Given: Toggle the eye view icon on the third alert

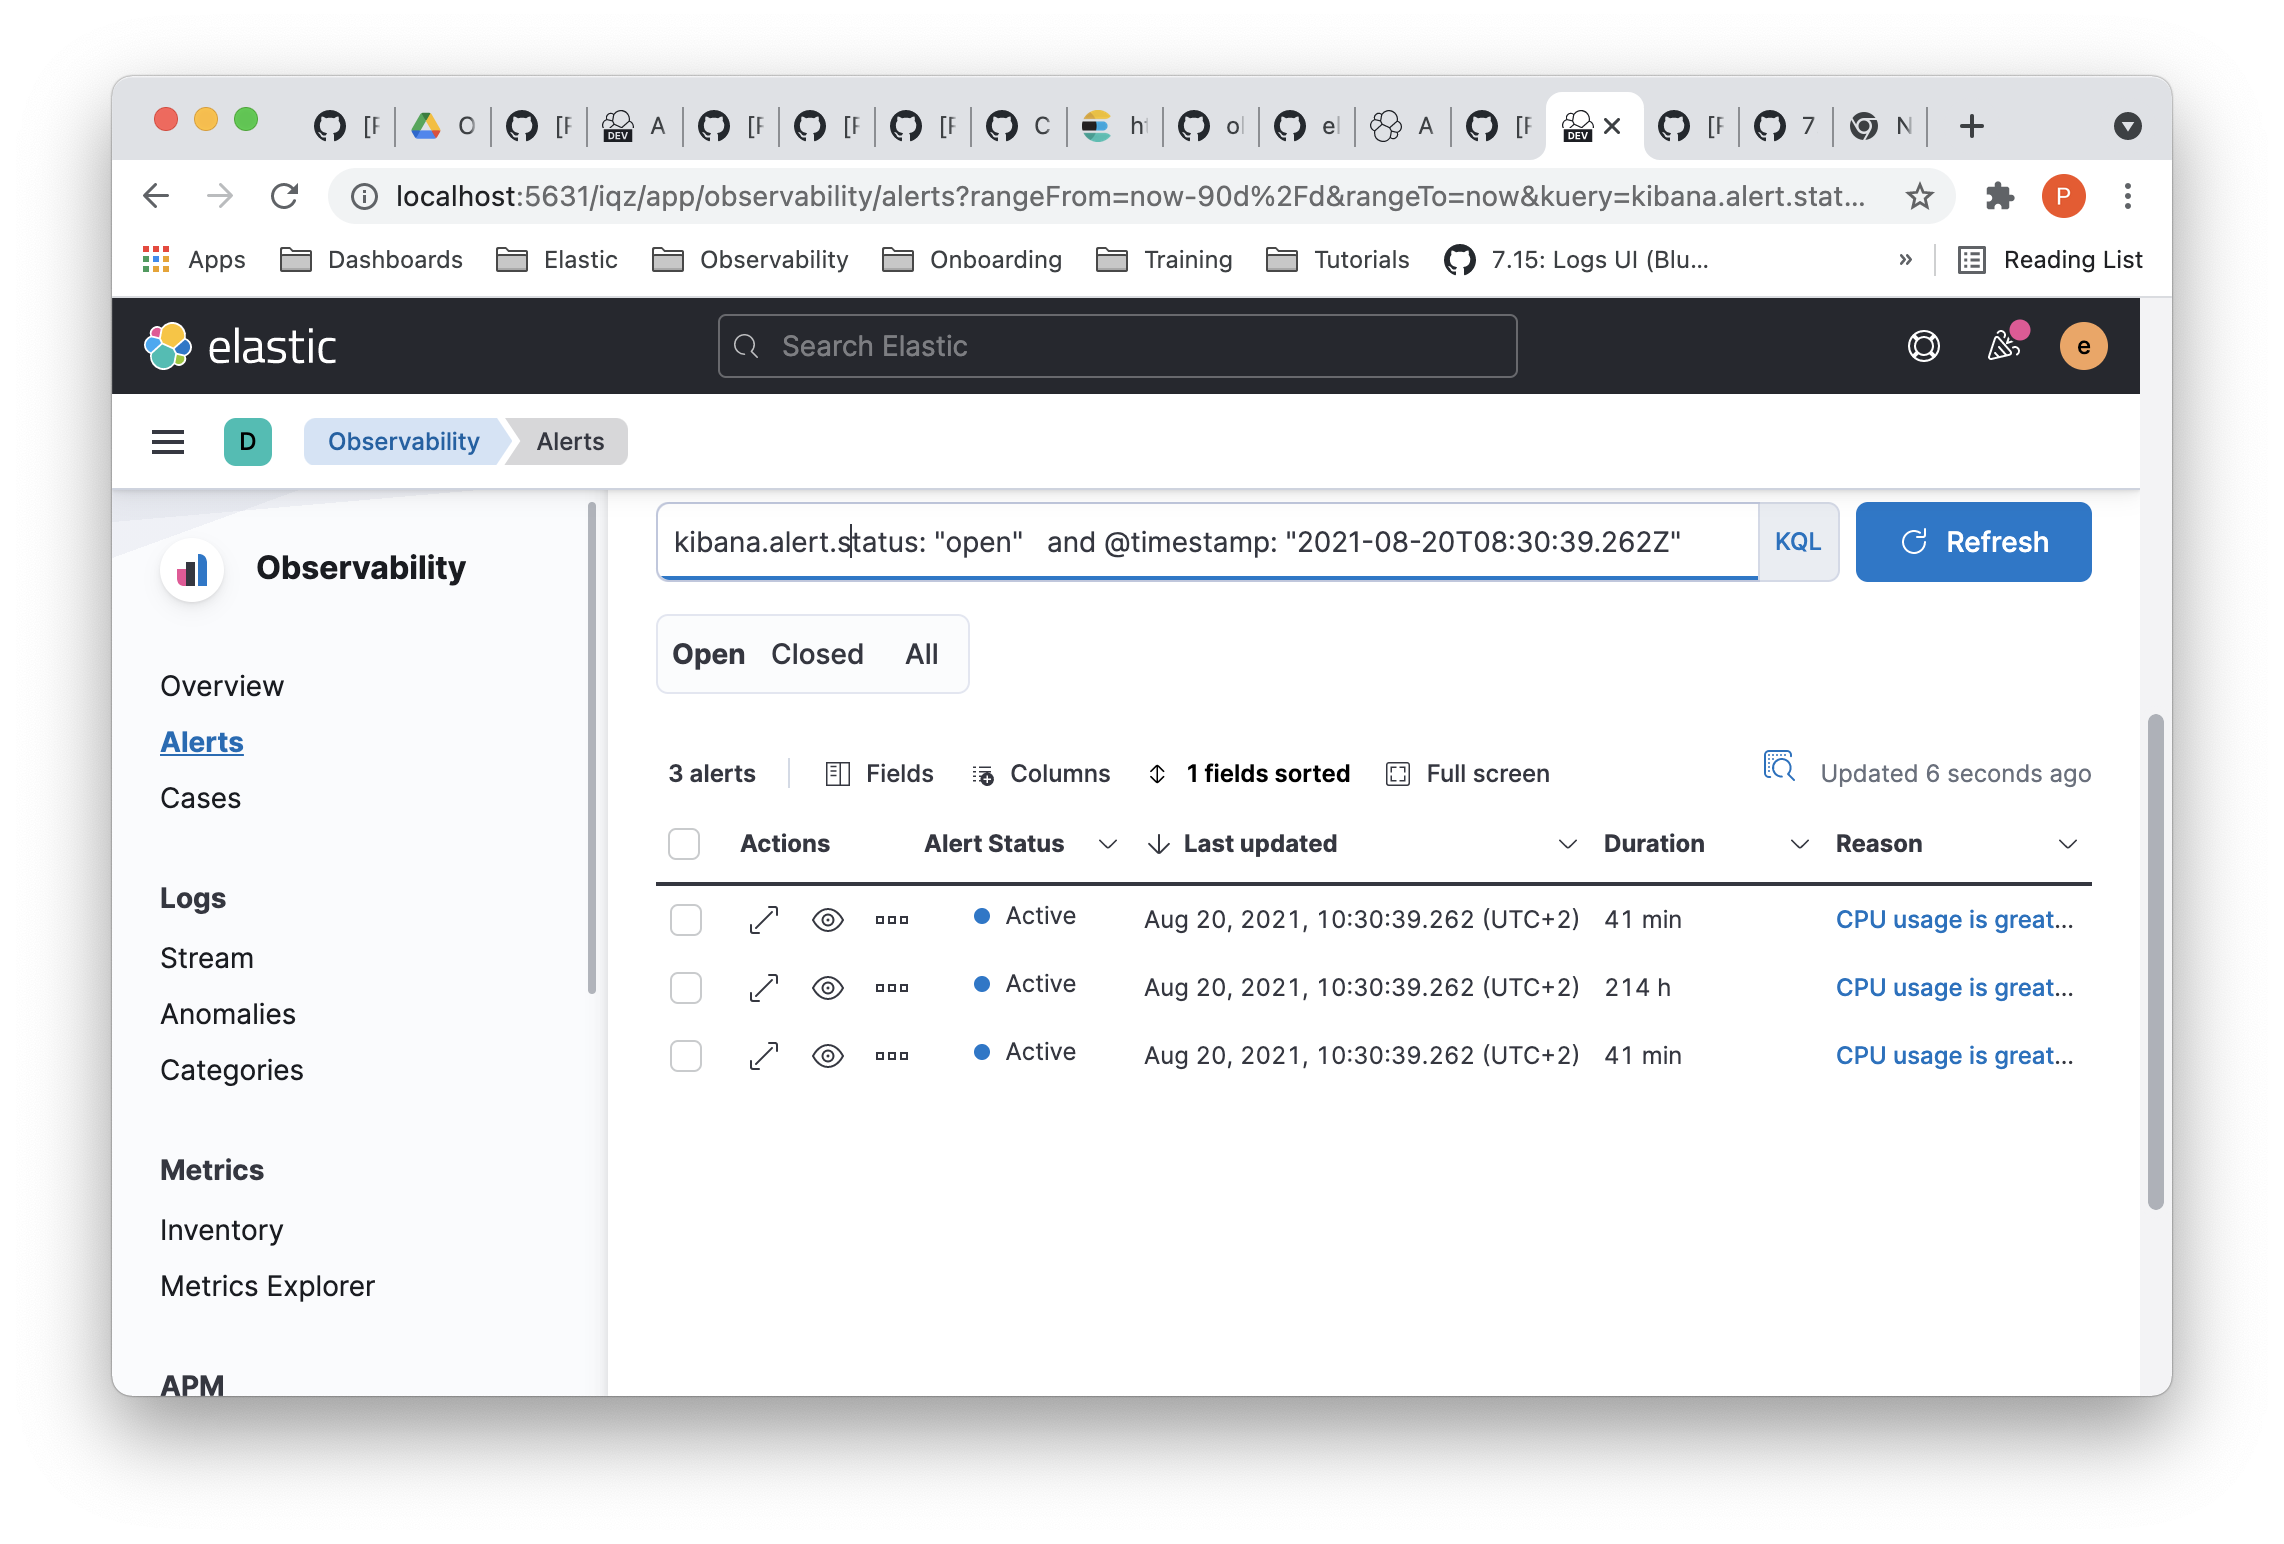Looking at the screenshot, I should coord(827,1055).
